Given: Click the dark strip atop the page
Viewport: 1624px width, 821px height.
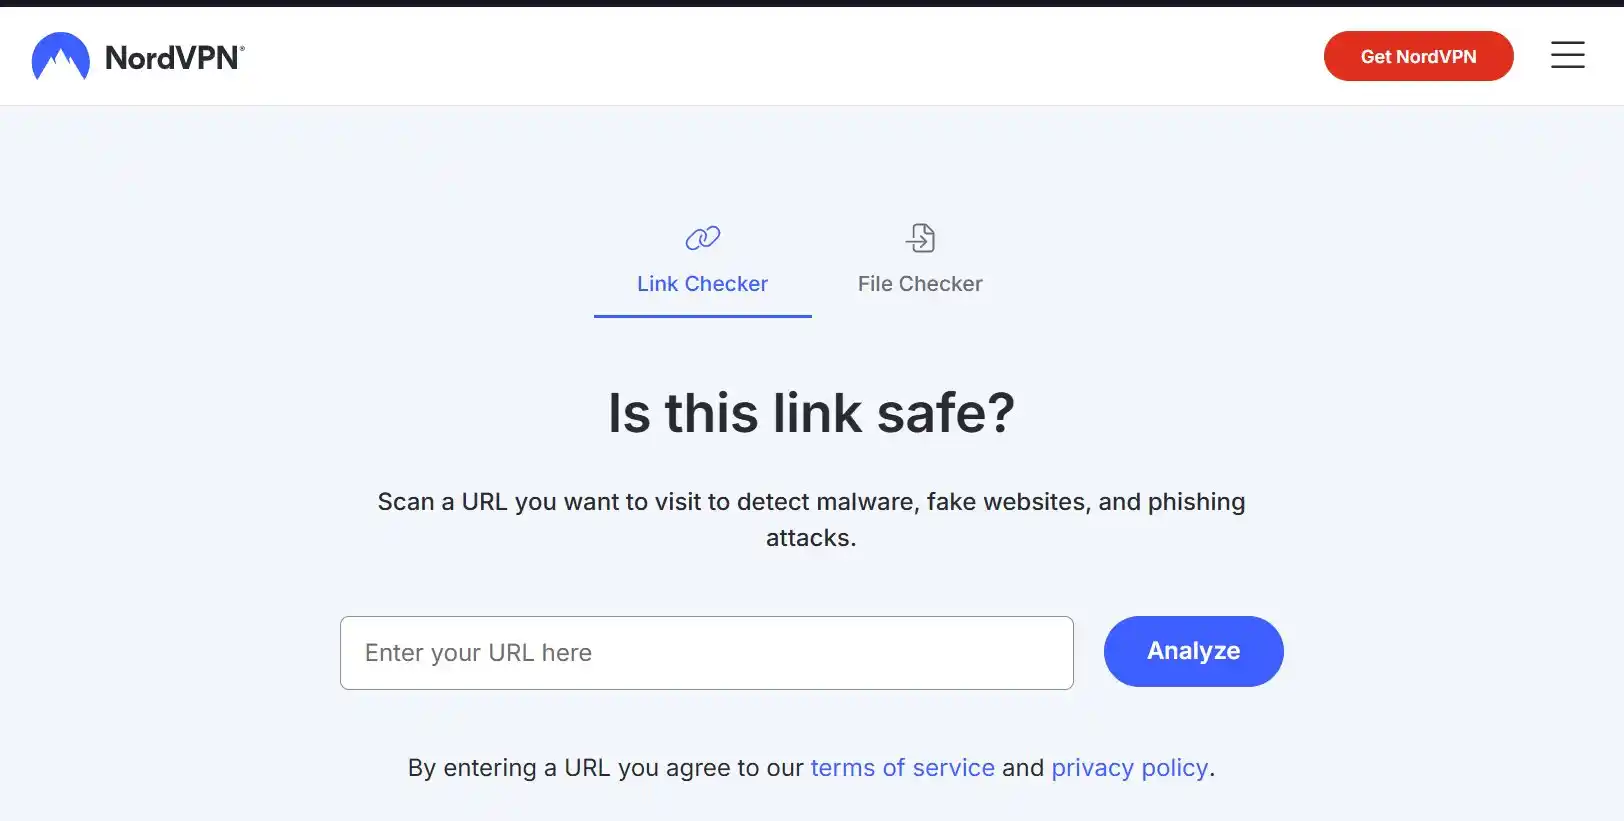Looking at the screenshot, I should click(812, 3).
